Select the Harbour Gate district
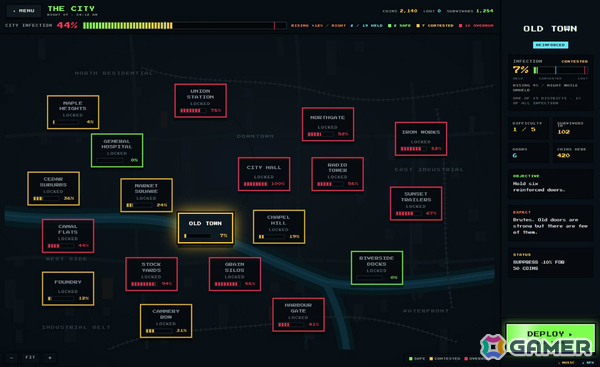The height and width of the screenshot is (367, 600). pos(298,315)
